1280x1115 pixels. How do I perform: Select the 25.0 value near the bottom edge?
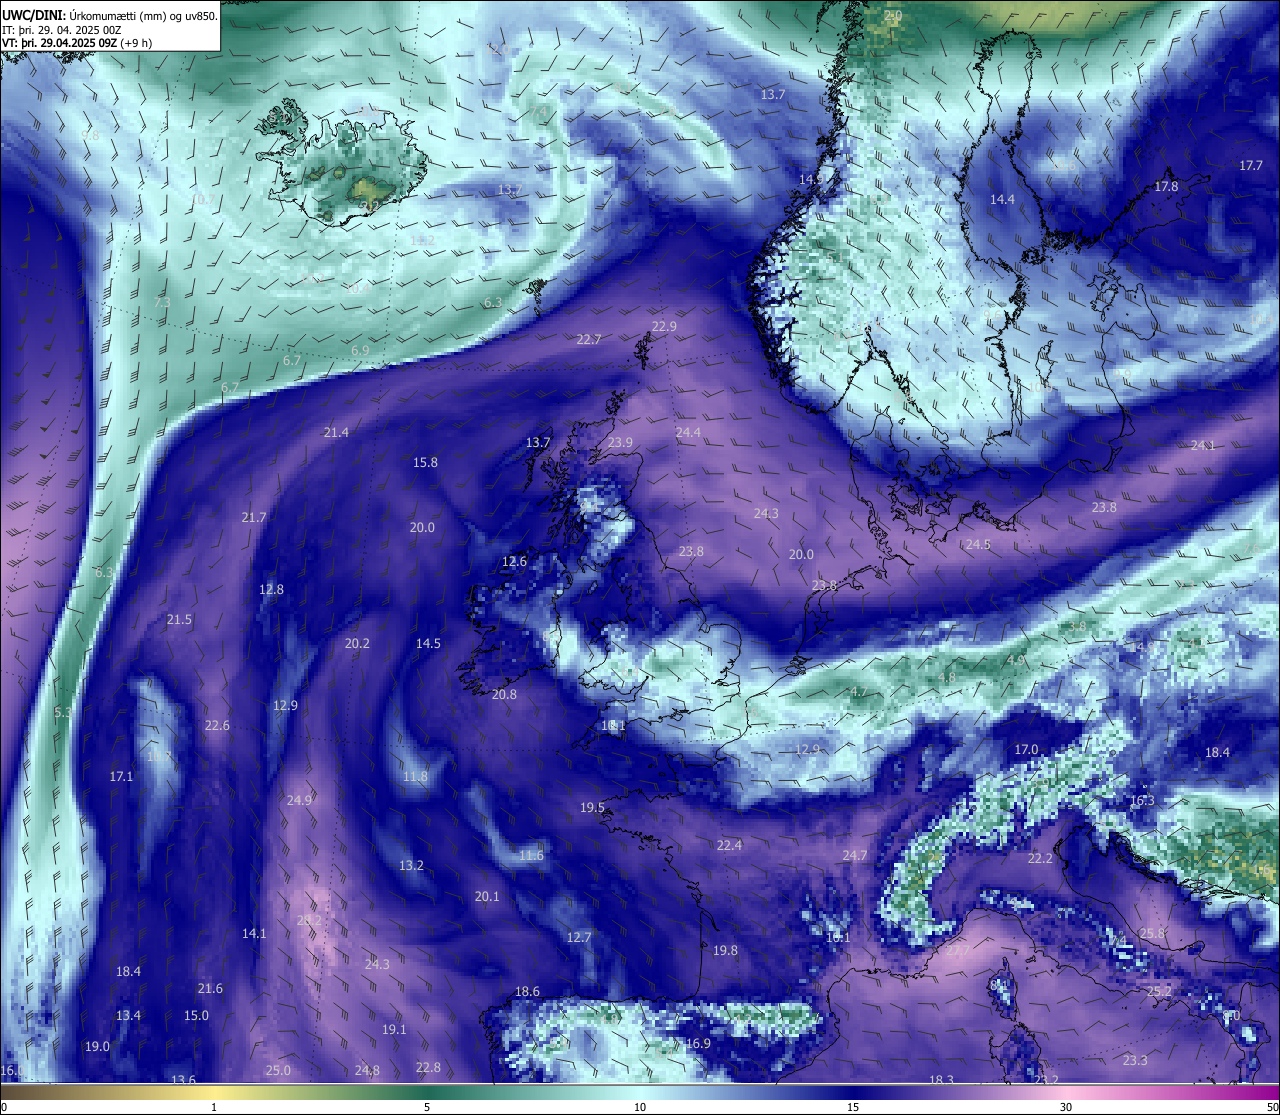coord(278,1071)
